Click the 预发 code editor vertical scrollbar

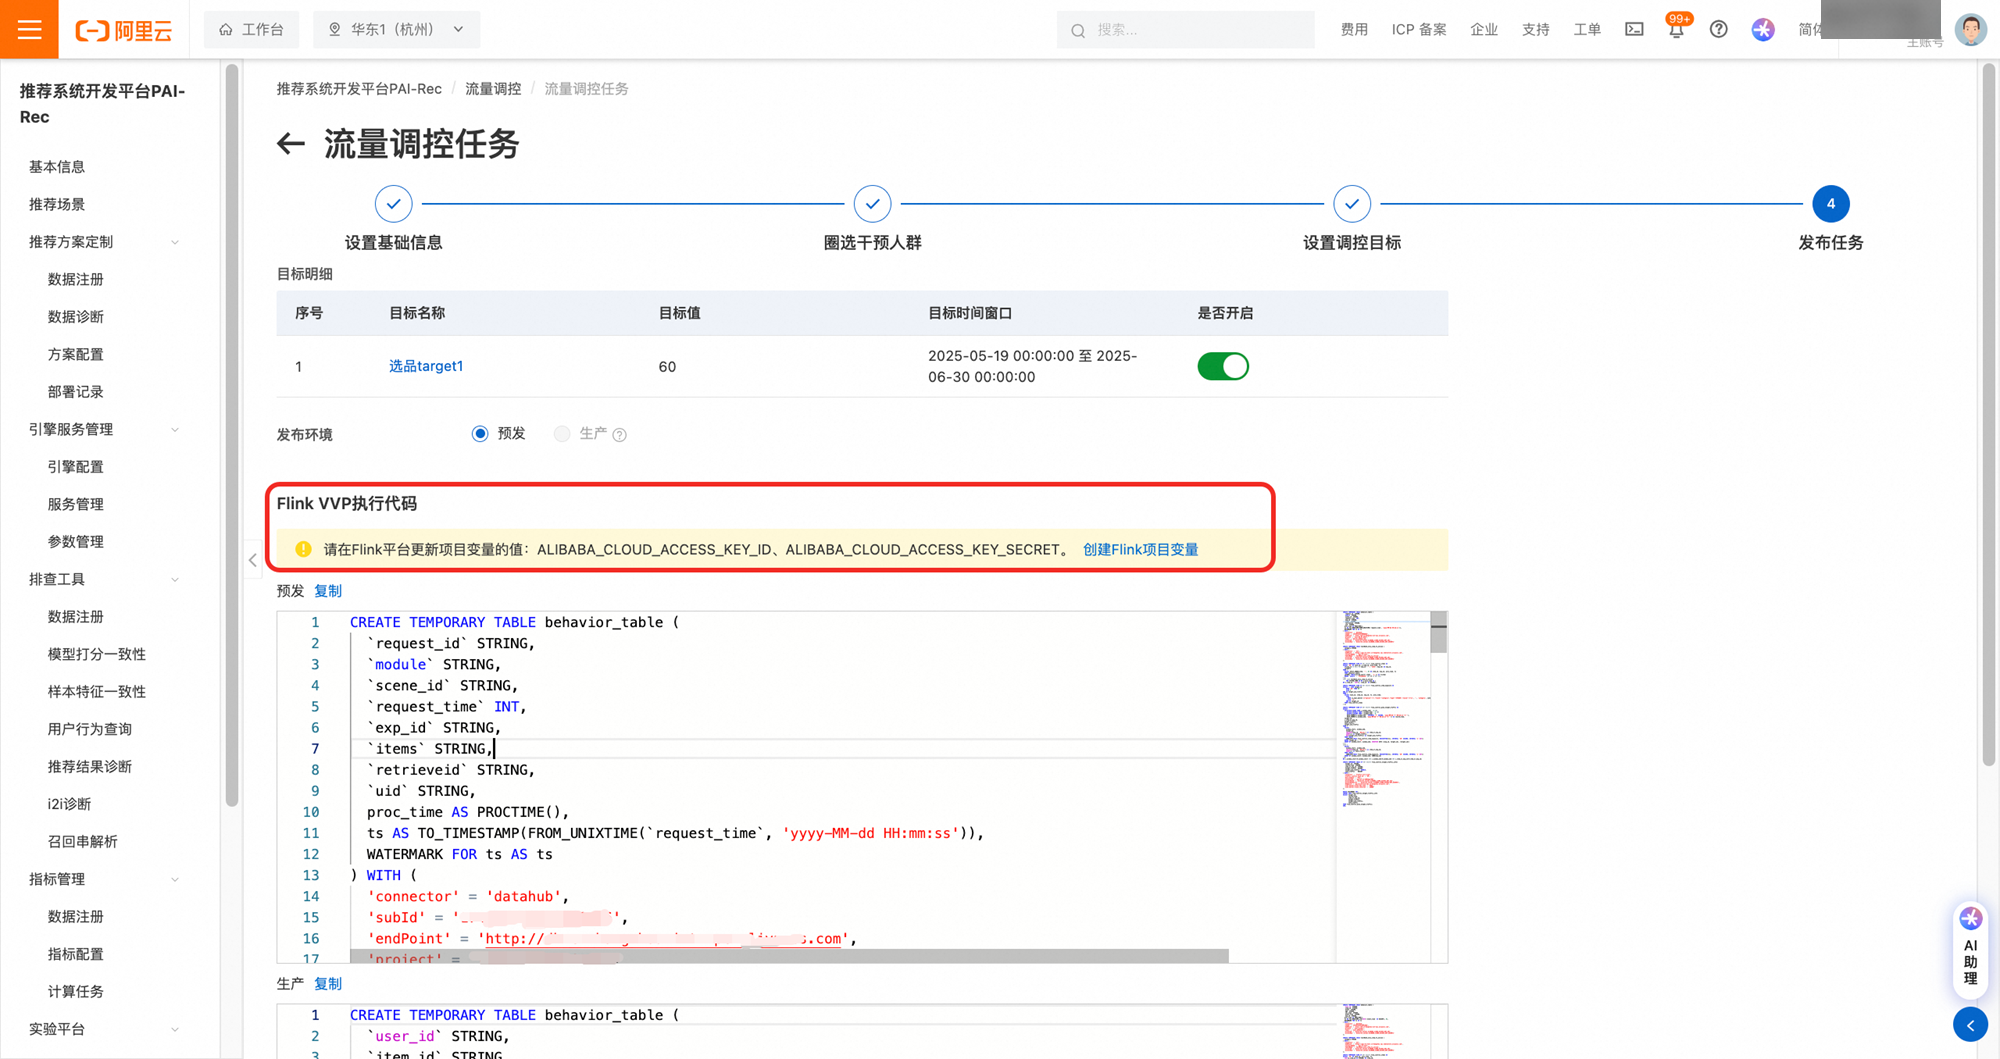(1439, 633)
